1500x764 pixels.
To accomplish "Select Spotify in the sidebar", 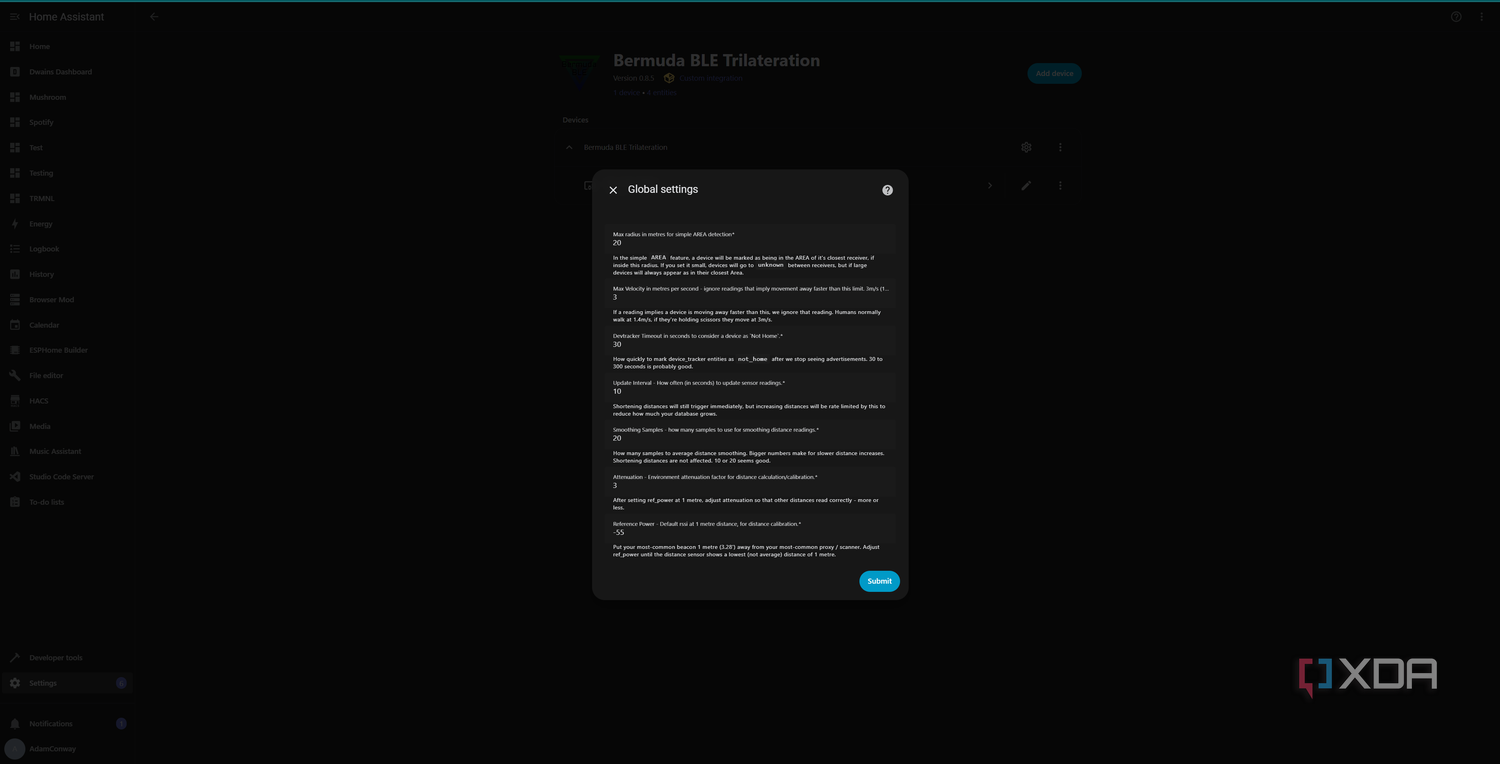I will point(66,122).
